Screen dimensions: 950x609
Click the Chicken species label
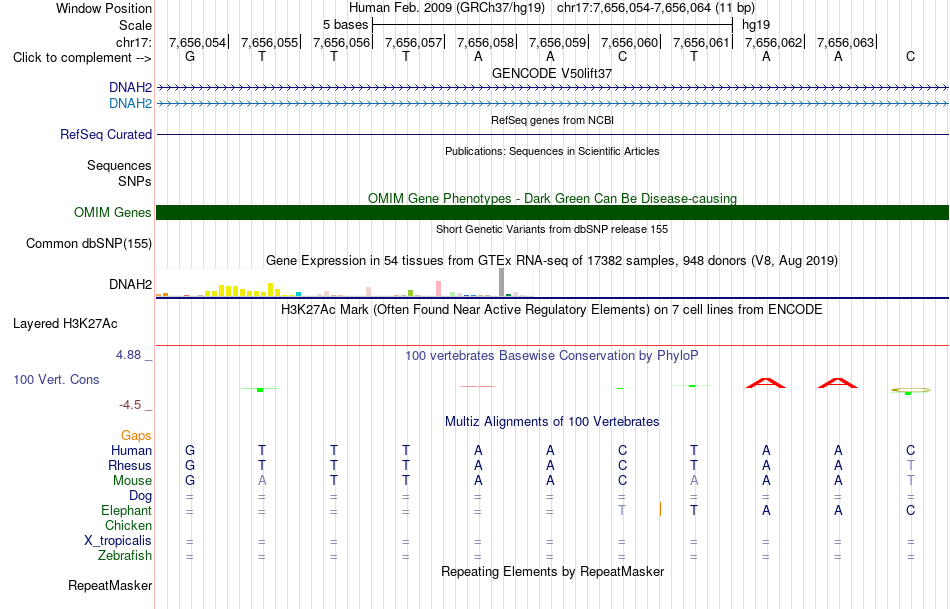tap(128, 525)
